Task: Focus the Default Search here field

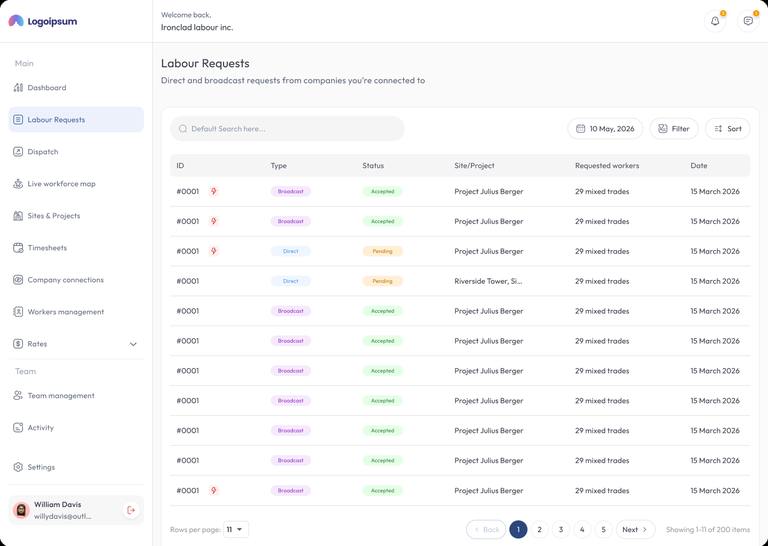Action: [287, 129]
